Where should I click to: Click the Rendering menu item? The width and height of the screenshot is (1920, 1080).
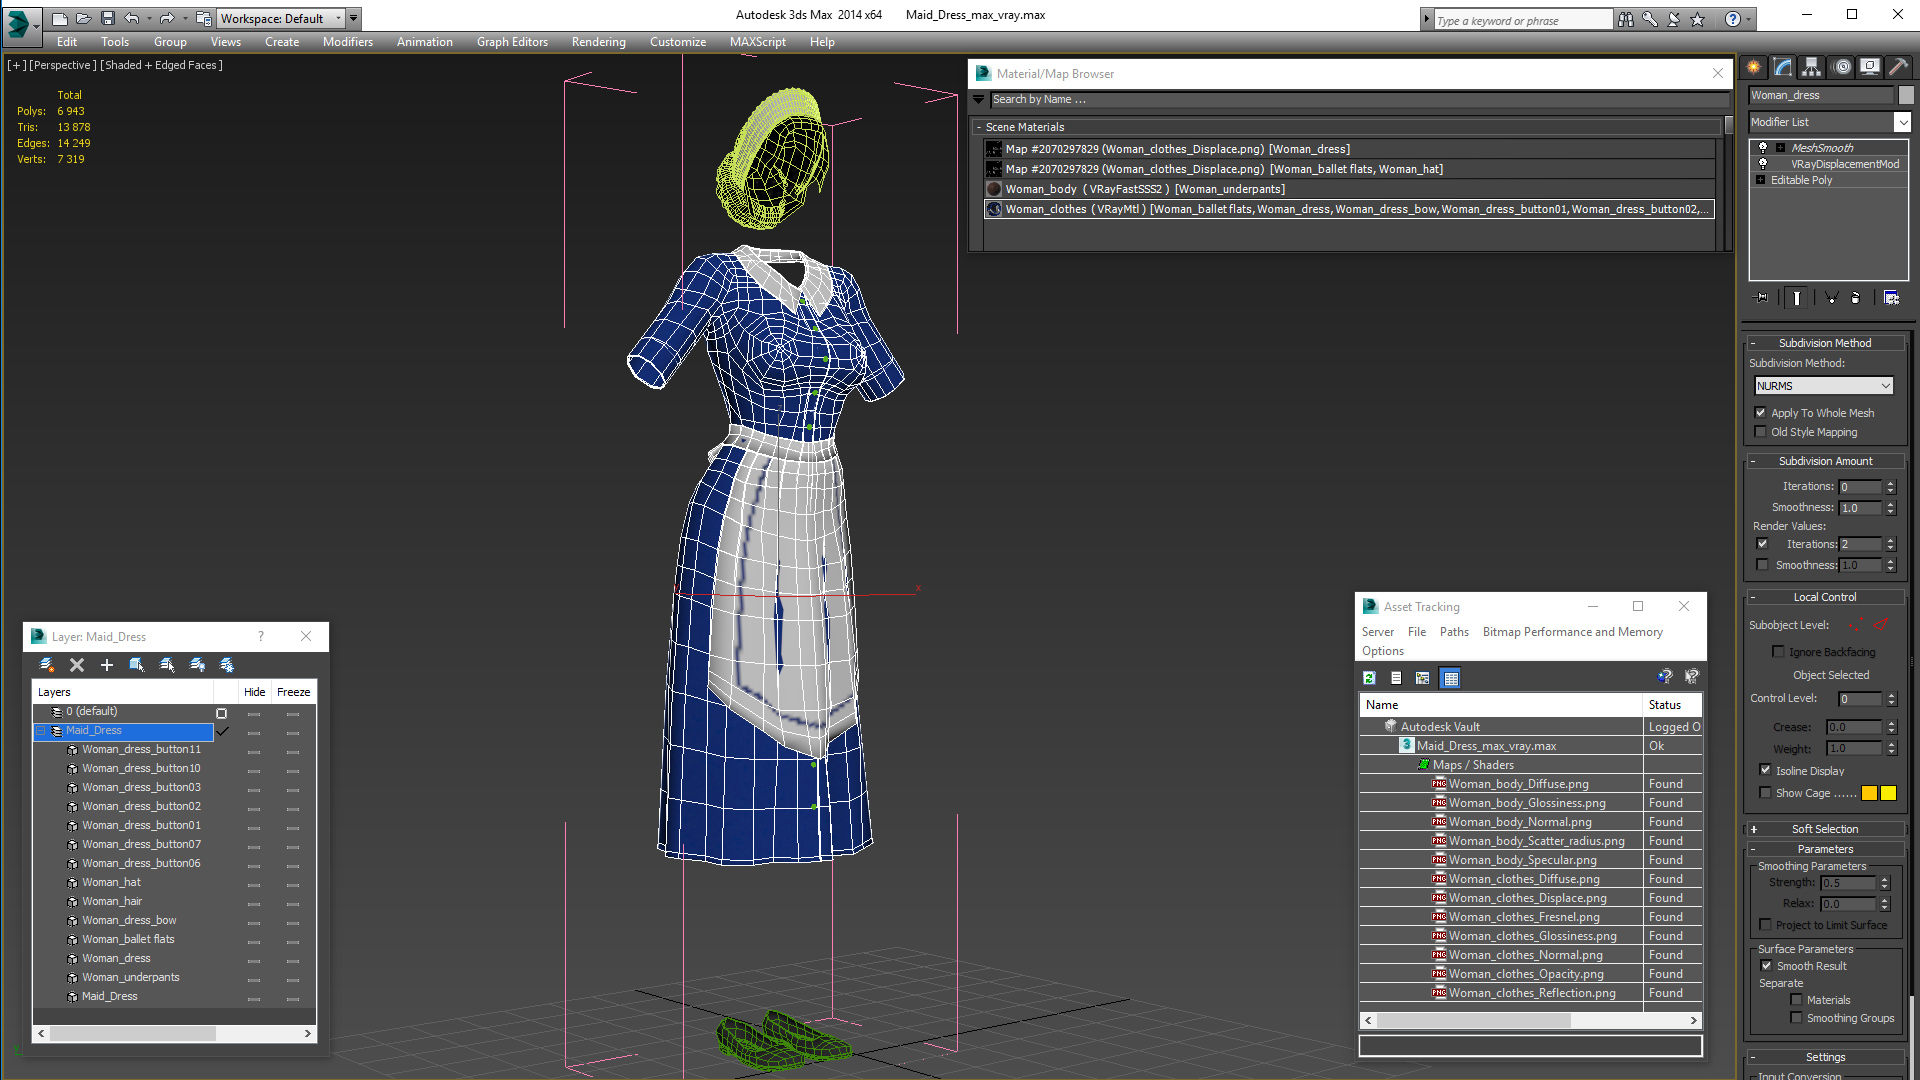coord(597,41)
